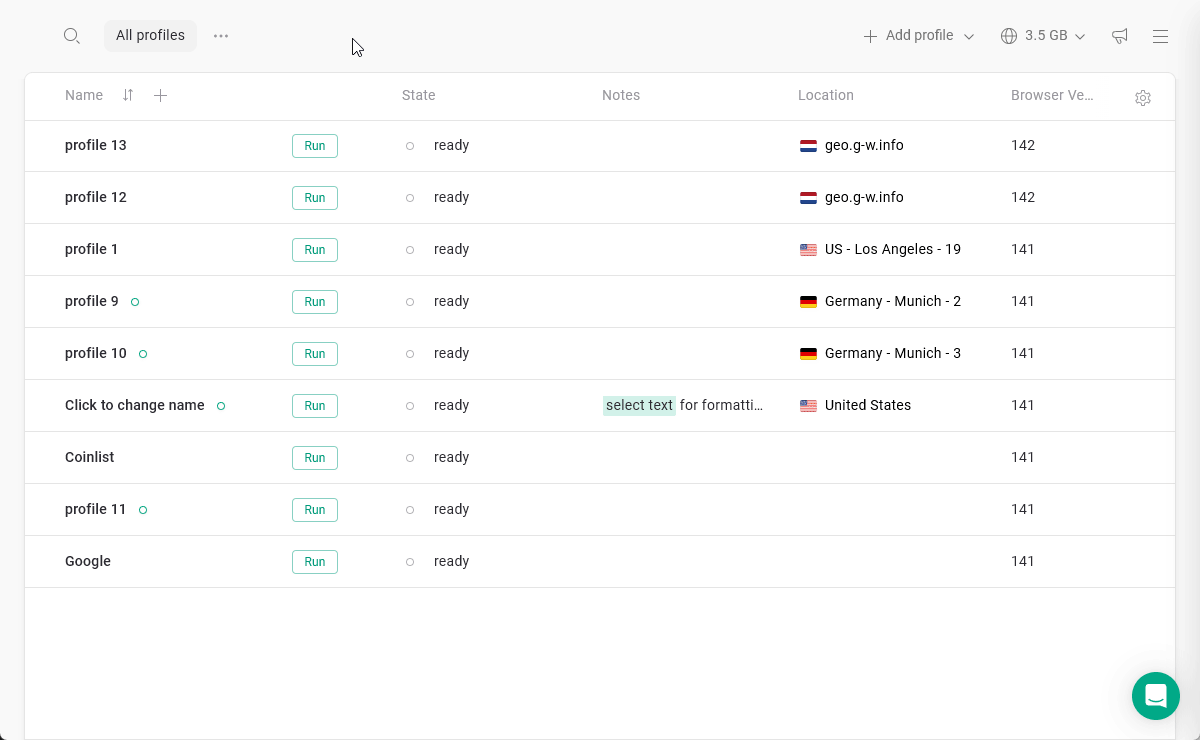Click the state circle for Google
This screenshot has height=740, width=1200.
(410, 562)
